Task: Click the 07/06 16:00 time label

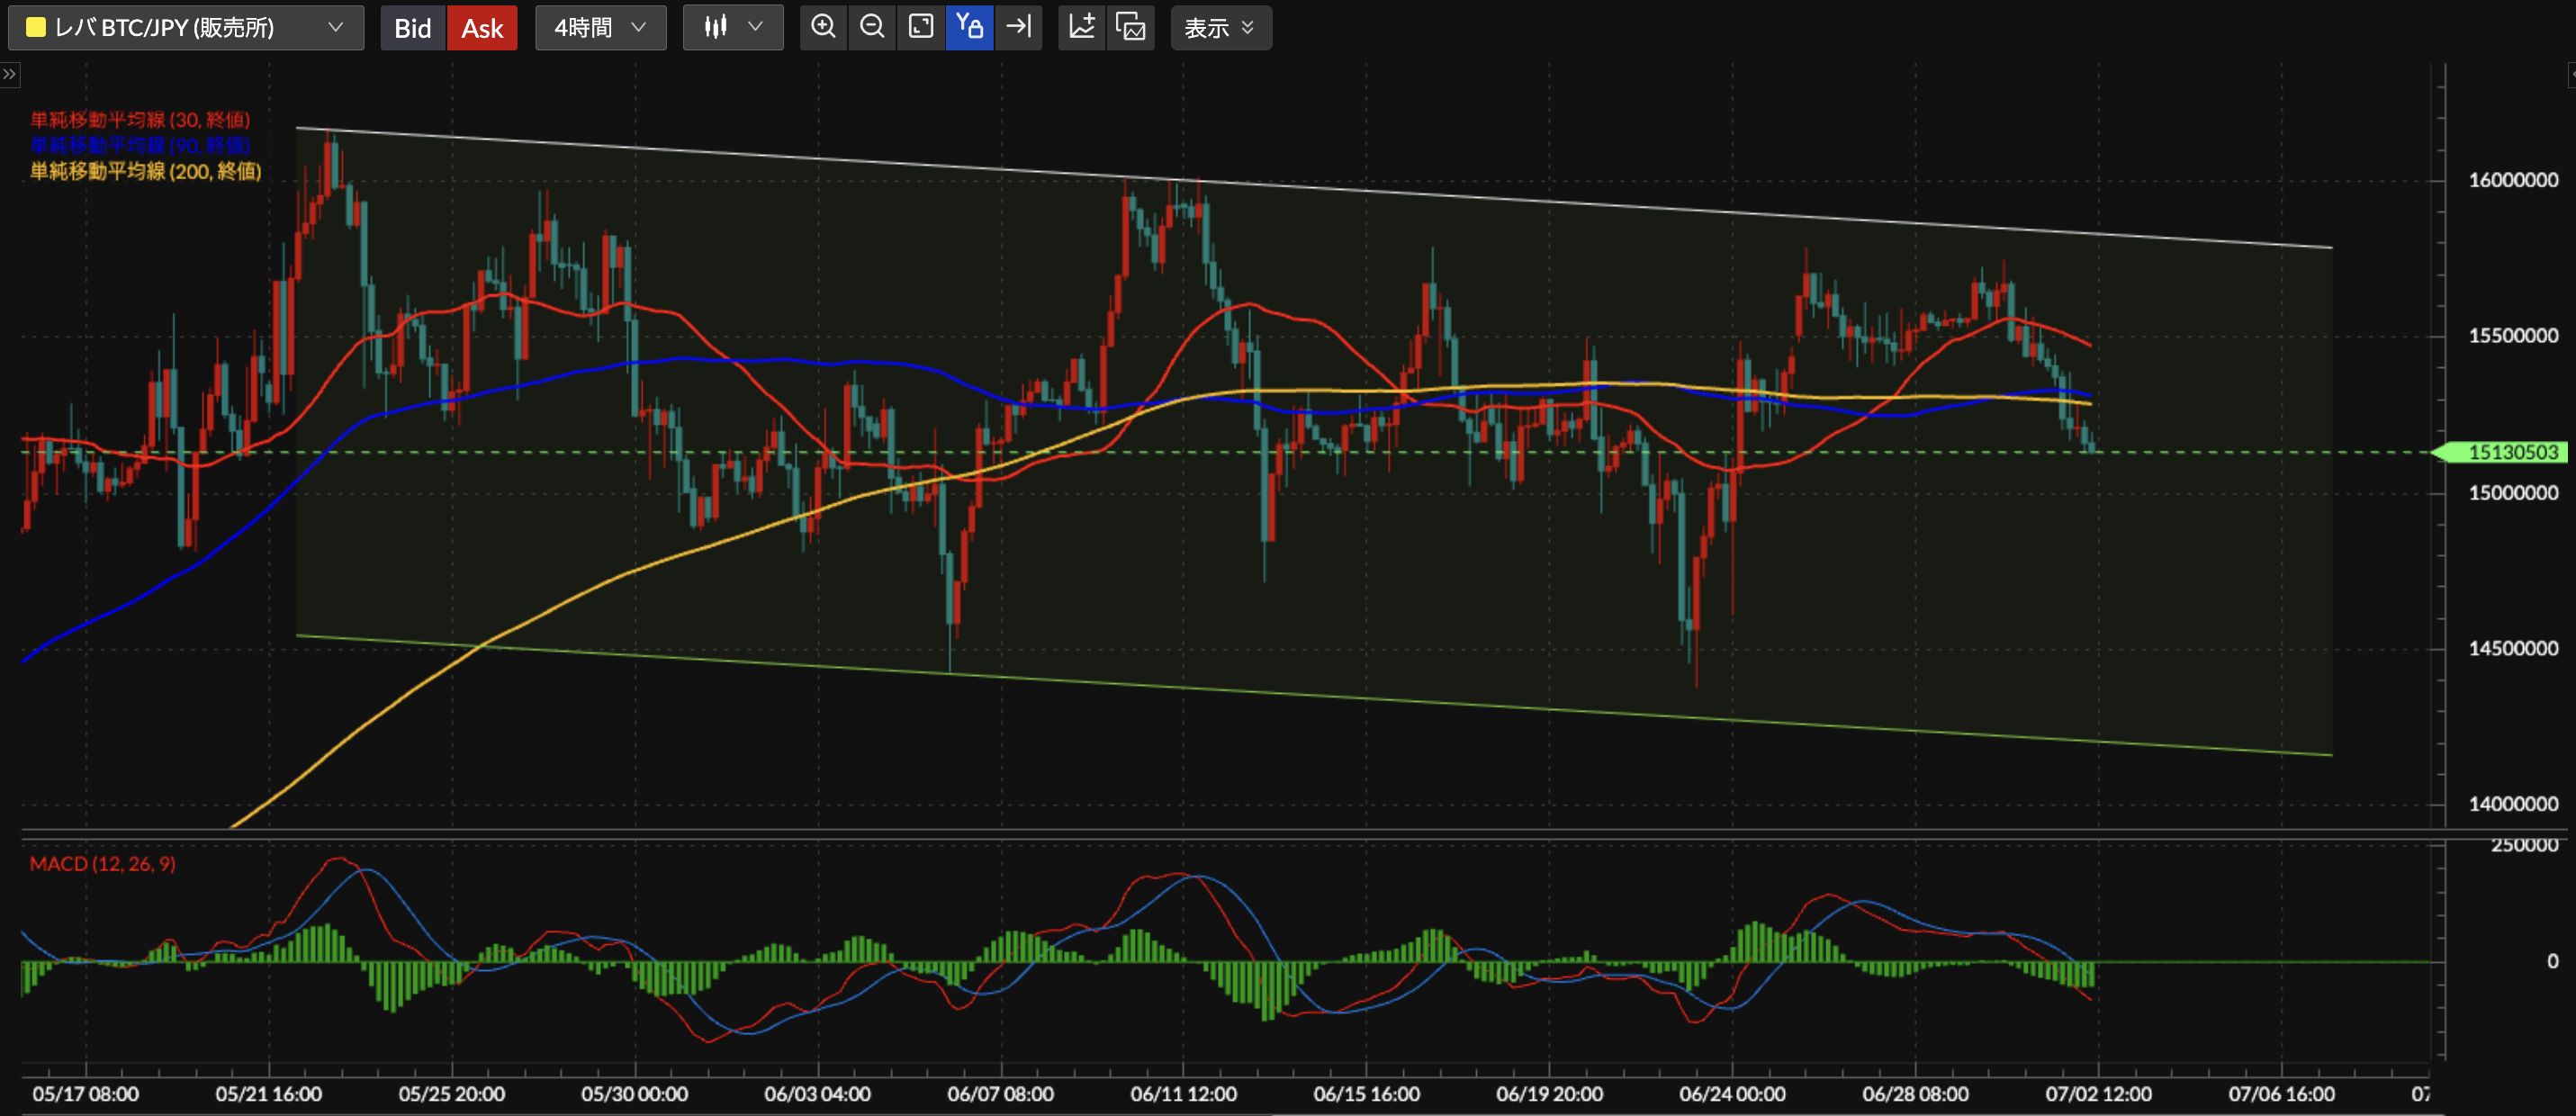Action: (x=2282, y=1094)
